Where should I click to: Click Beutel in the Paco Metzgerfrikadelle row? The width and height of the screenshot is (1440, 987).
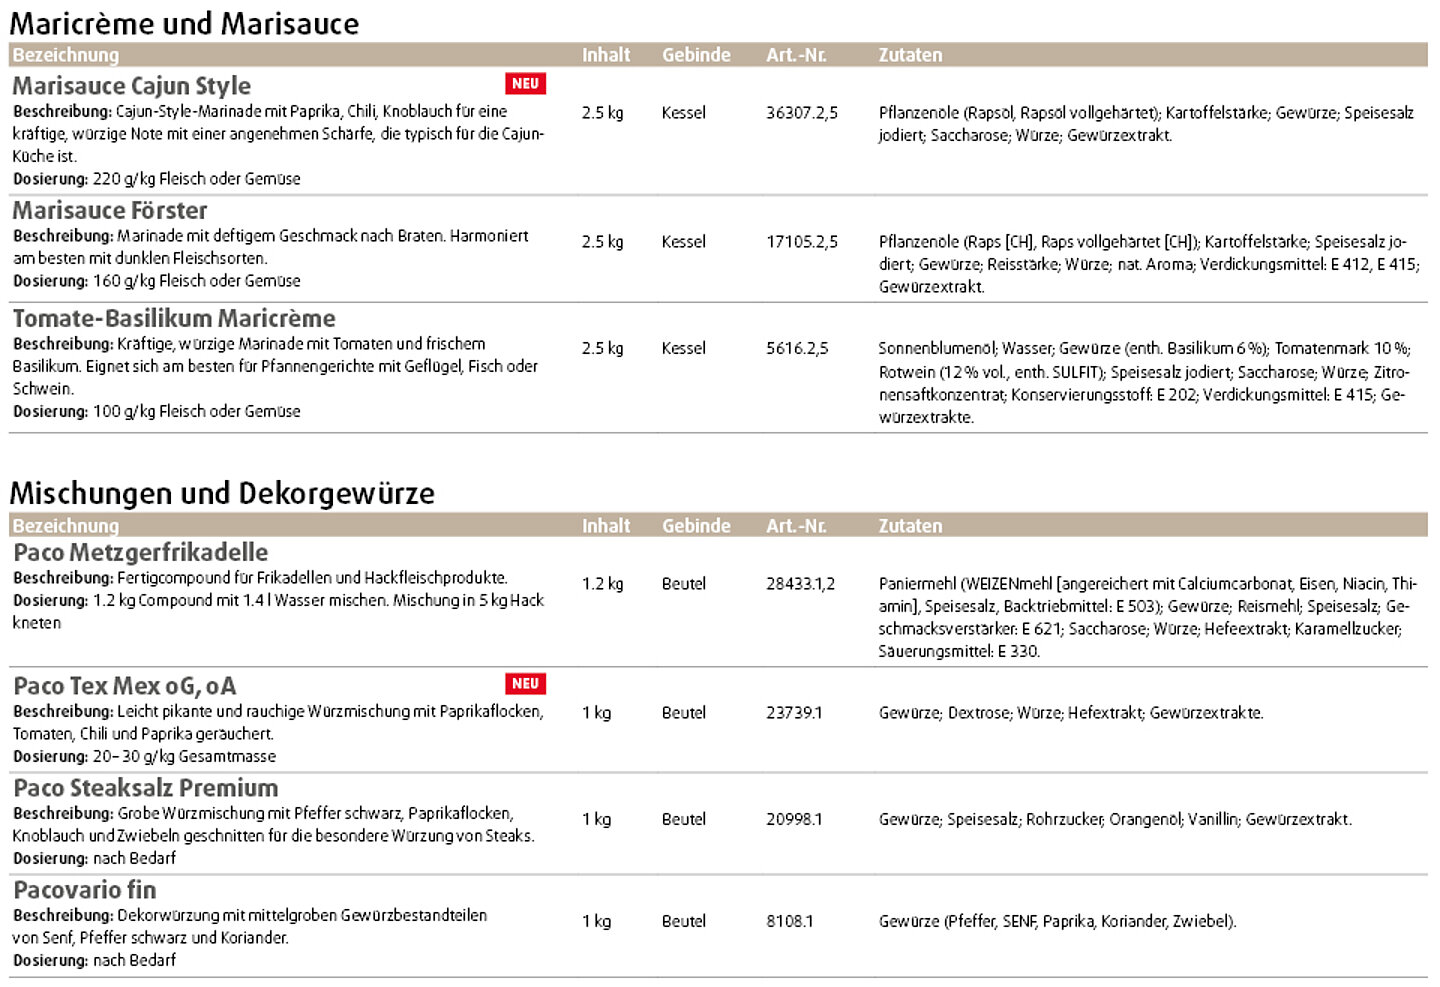coord(683,584)
